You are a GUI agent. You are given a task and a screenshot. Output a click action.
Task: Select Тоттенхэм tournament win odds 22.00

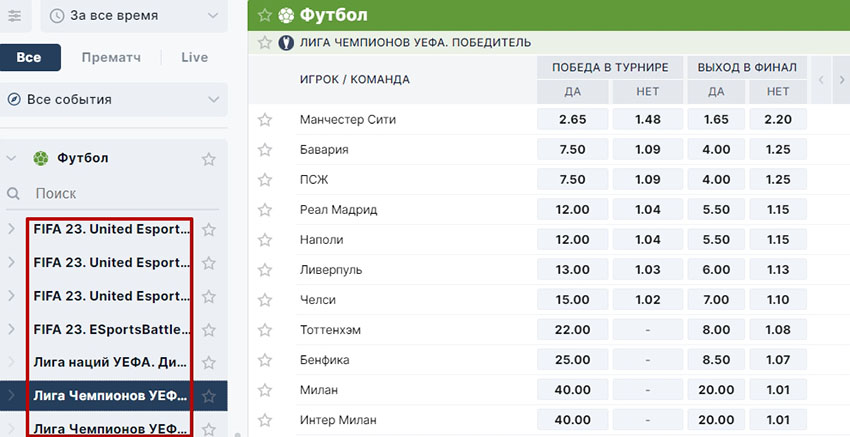point(572,330)
